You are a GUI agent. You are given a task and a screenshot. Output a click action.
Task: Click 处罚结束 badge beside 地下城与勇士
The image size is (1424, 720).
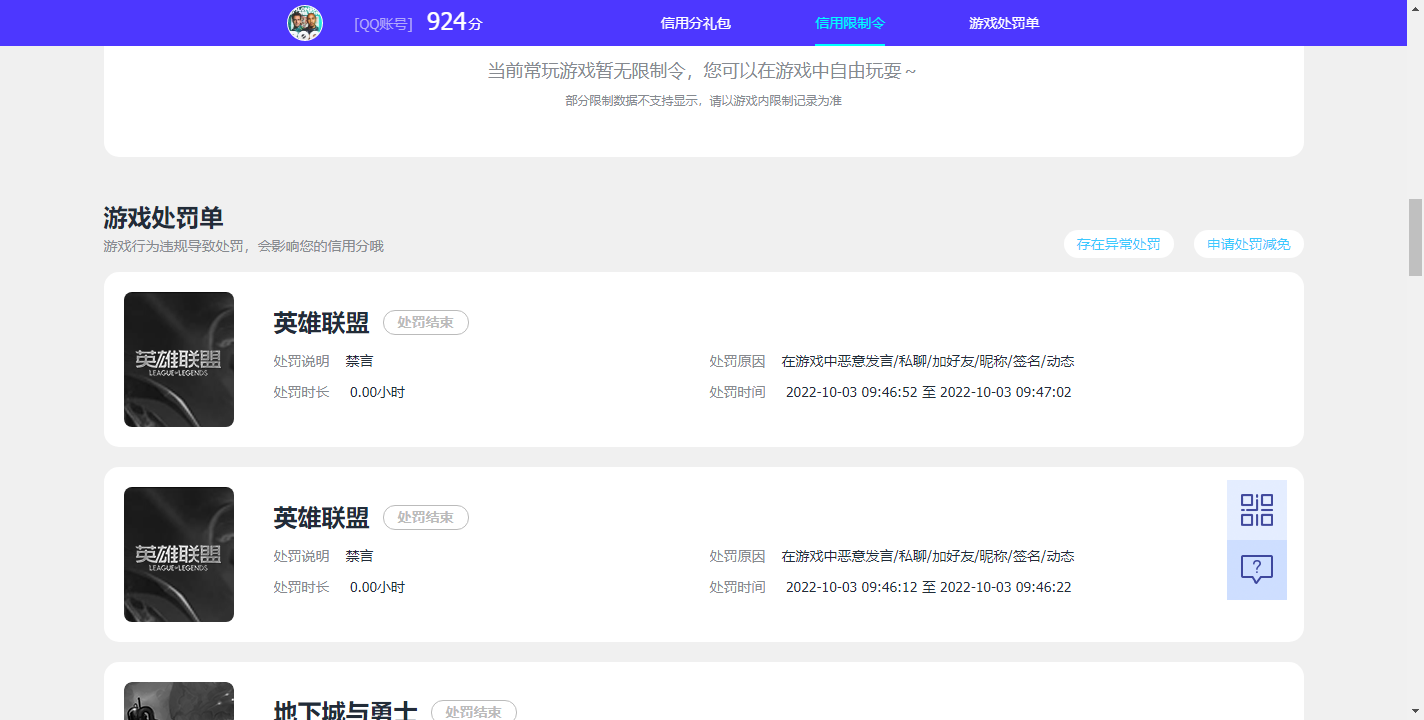[474, 711]
